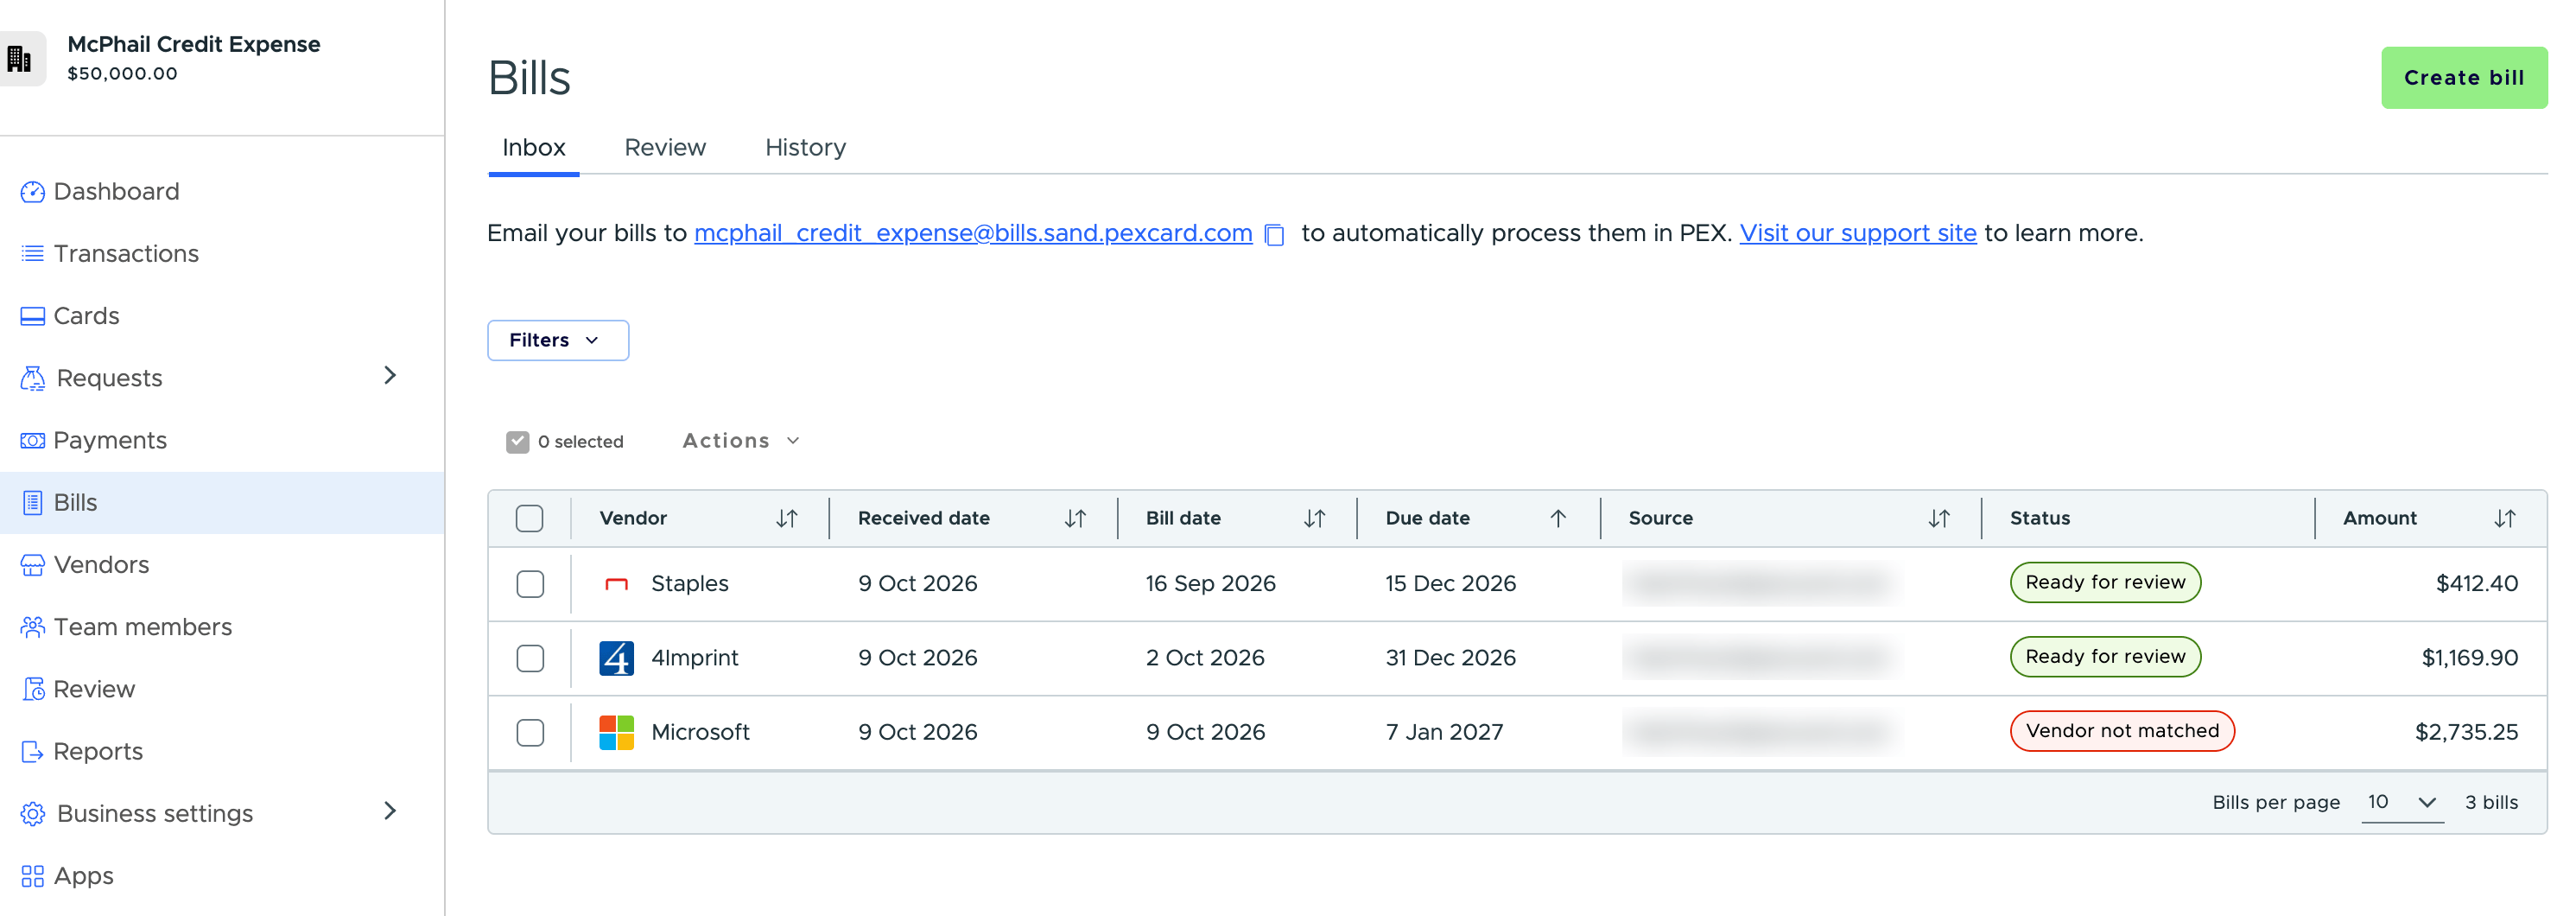The height and width of the screenshot is (916, 2576).
Task: Open the 'Visit our support site' link
Action: pos(1857,233)
